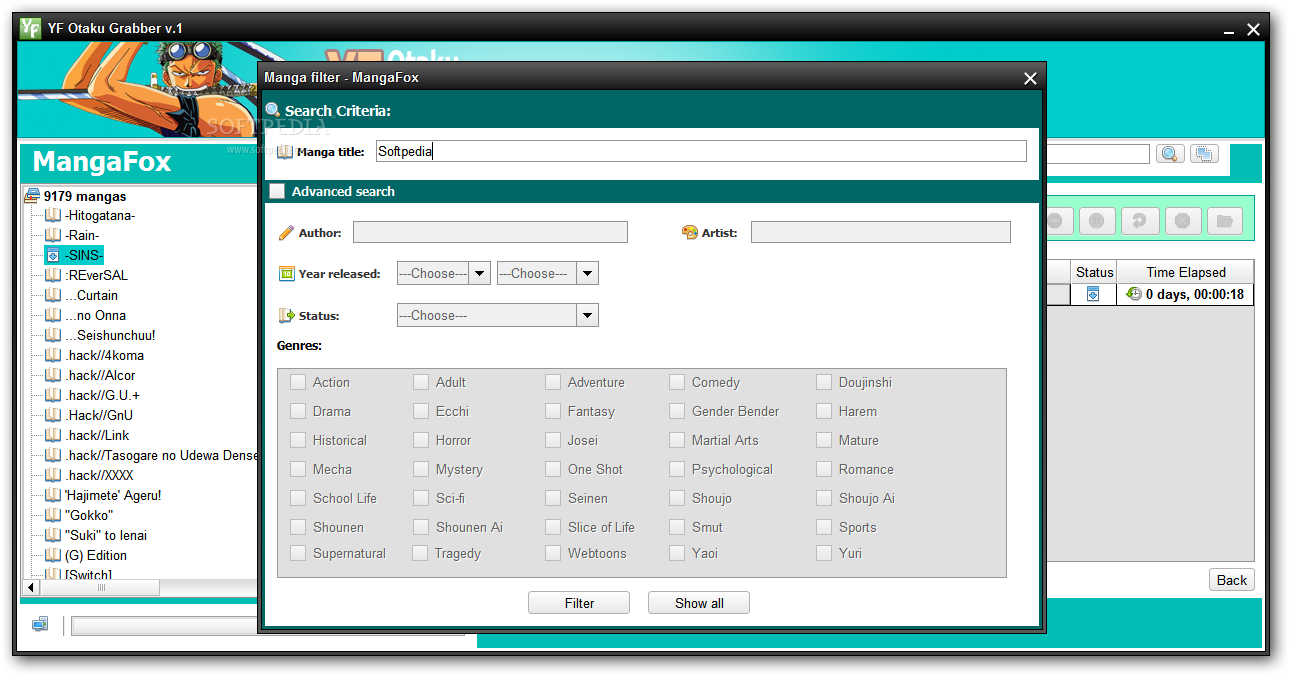Tick the Comedy genre checkbox
Screen dimensions: 1290x676
(x=677, y=382)
